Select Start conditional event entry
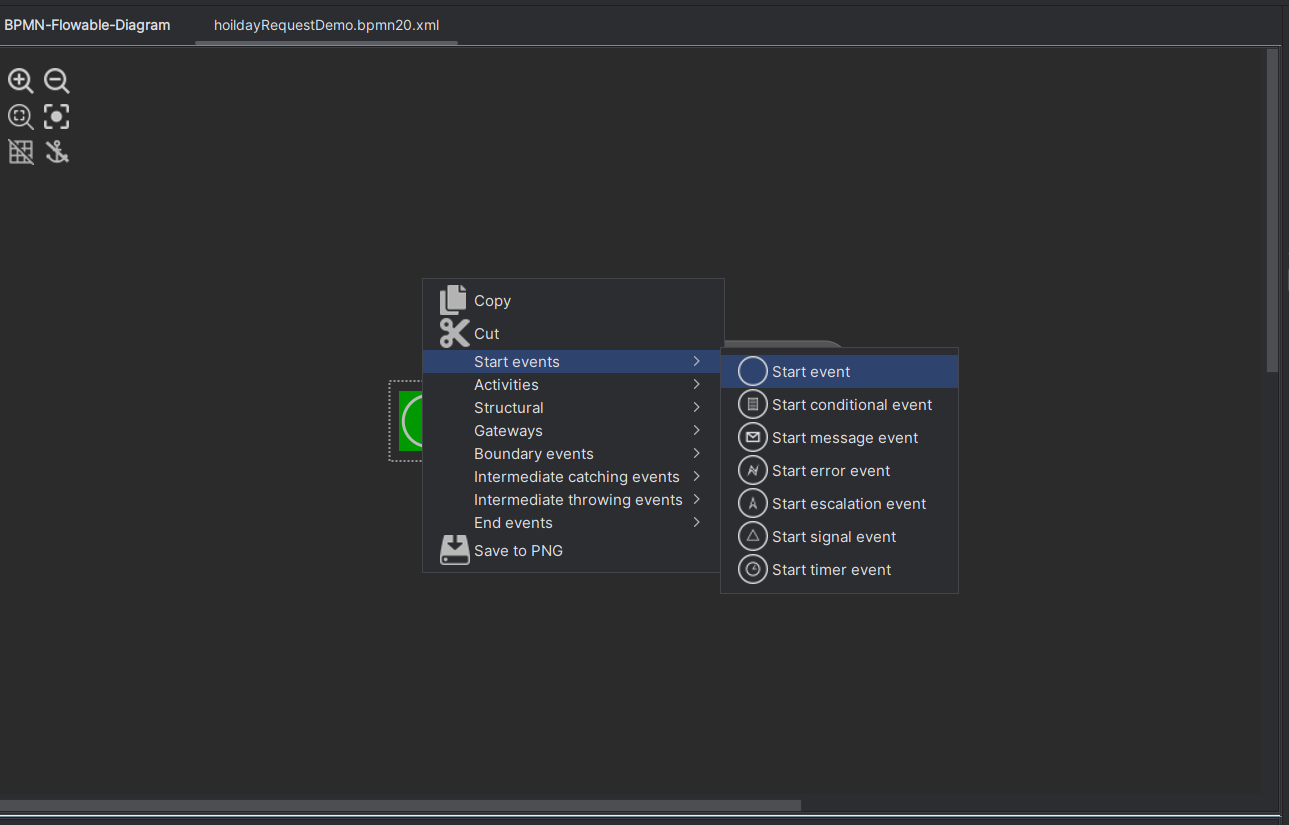The height and width of the screenshot is (825, 1289). (840, 405)
